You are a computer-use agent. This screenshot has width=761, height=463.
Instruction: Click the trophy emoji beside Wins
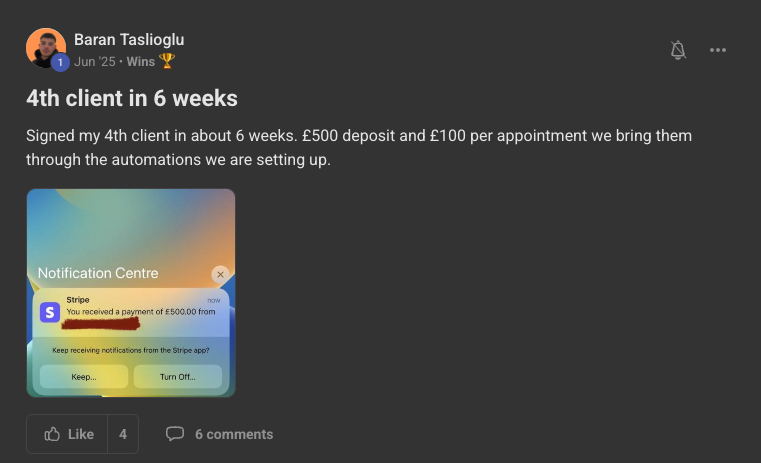coord(167,61)
